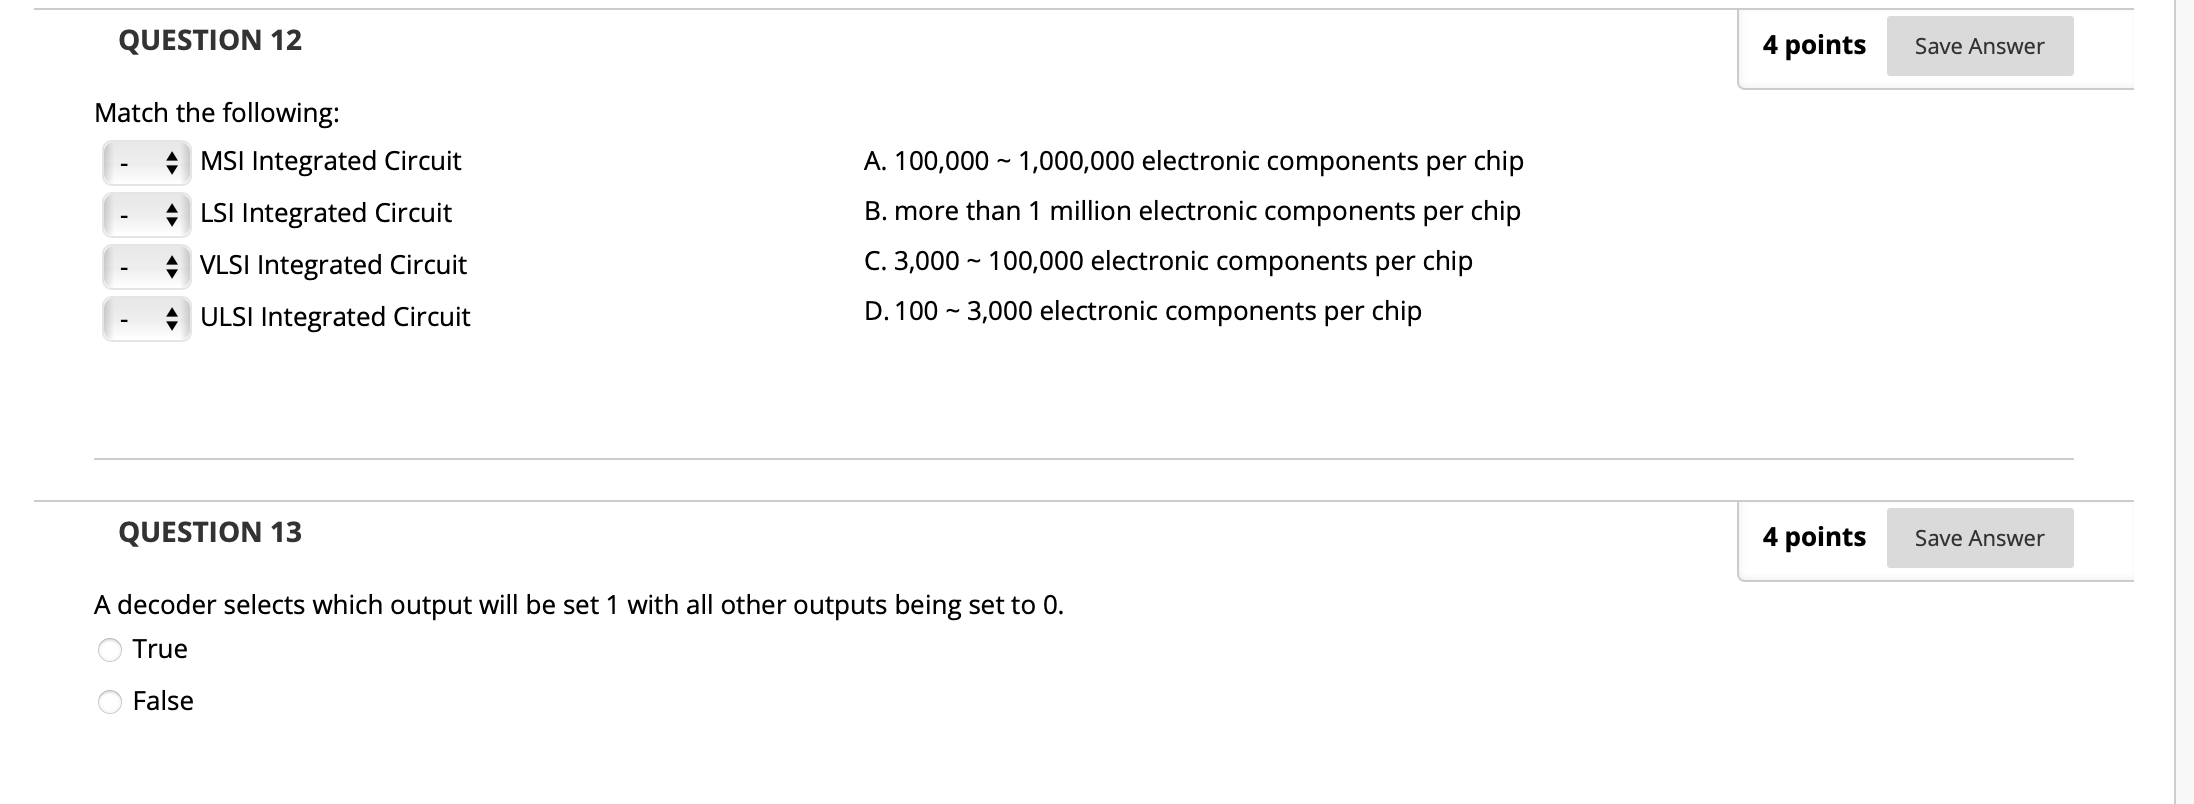The image size is (2194, 804).
Task: Click the 4 points label for Question 13
Action: [x=1815, y=536]
